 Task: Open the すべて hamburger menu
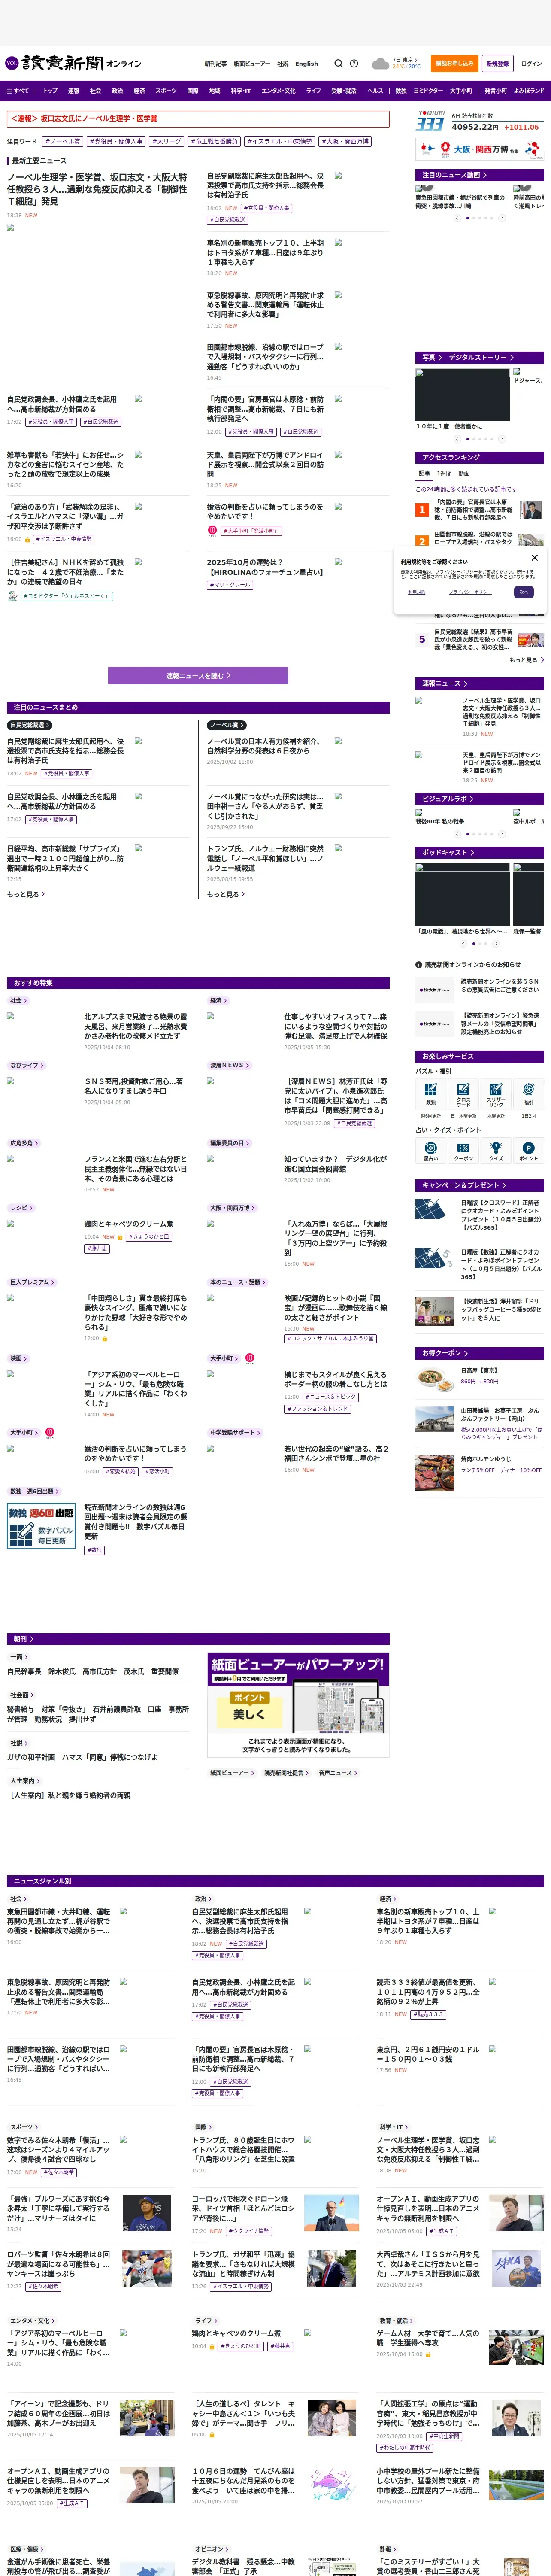[17, 91]
